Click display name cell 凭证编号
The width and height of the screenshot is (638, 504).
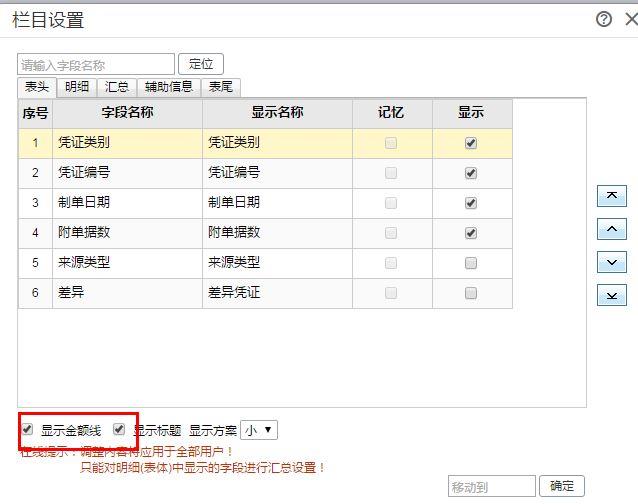277,173
